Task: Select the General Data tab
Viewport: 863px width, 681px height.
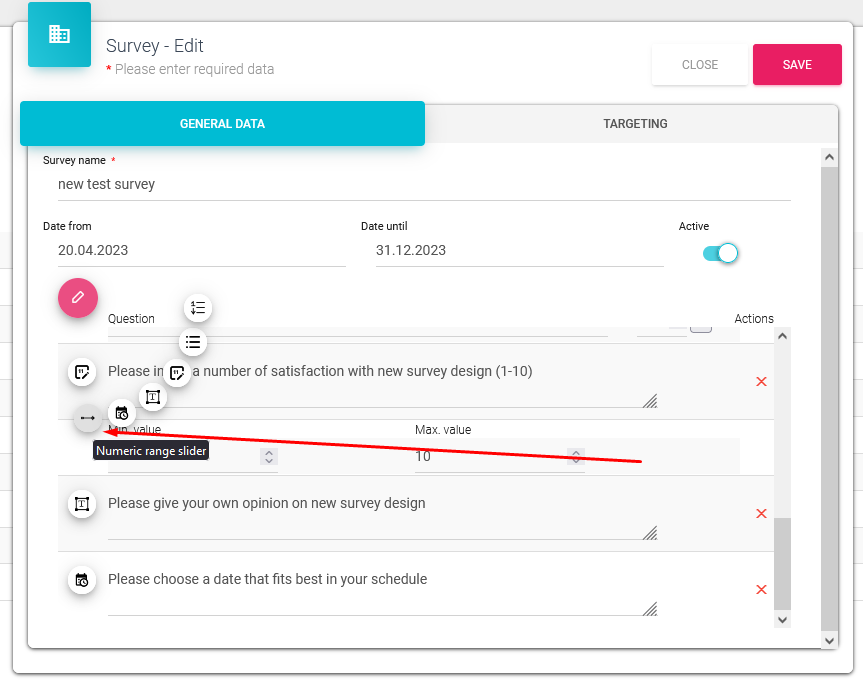Action: click(222, 124)
